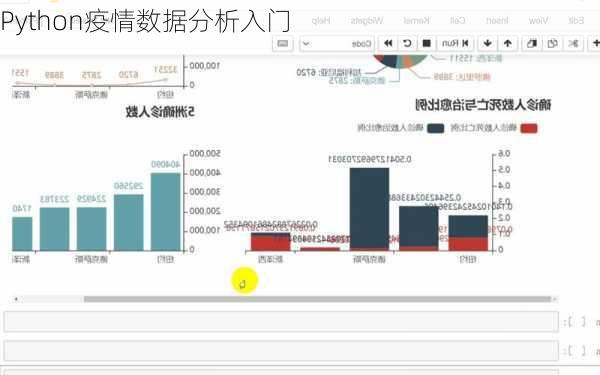The image size is (600, 375).
Task: Open the Code cell type dropdown
Action: pyautogui.click(x=337, y=43)
